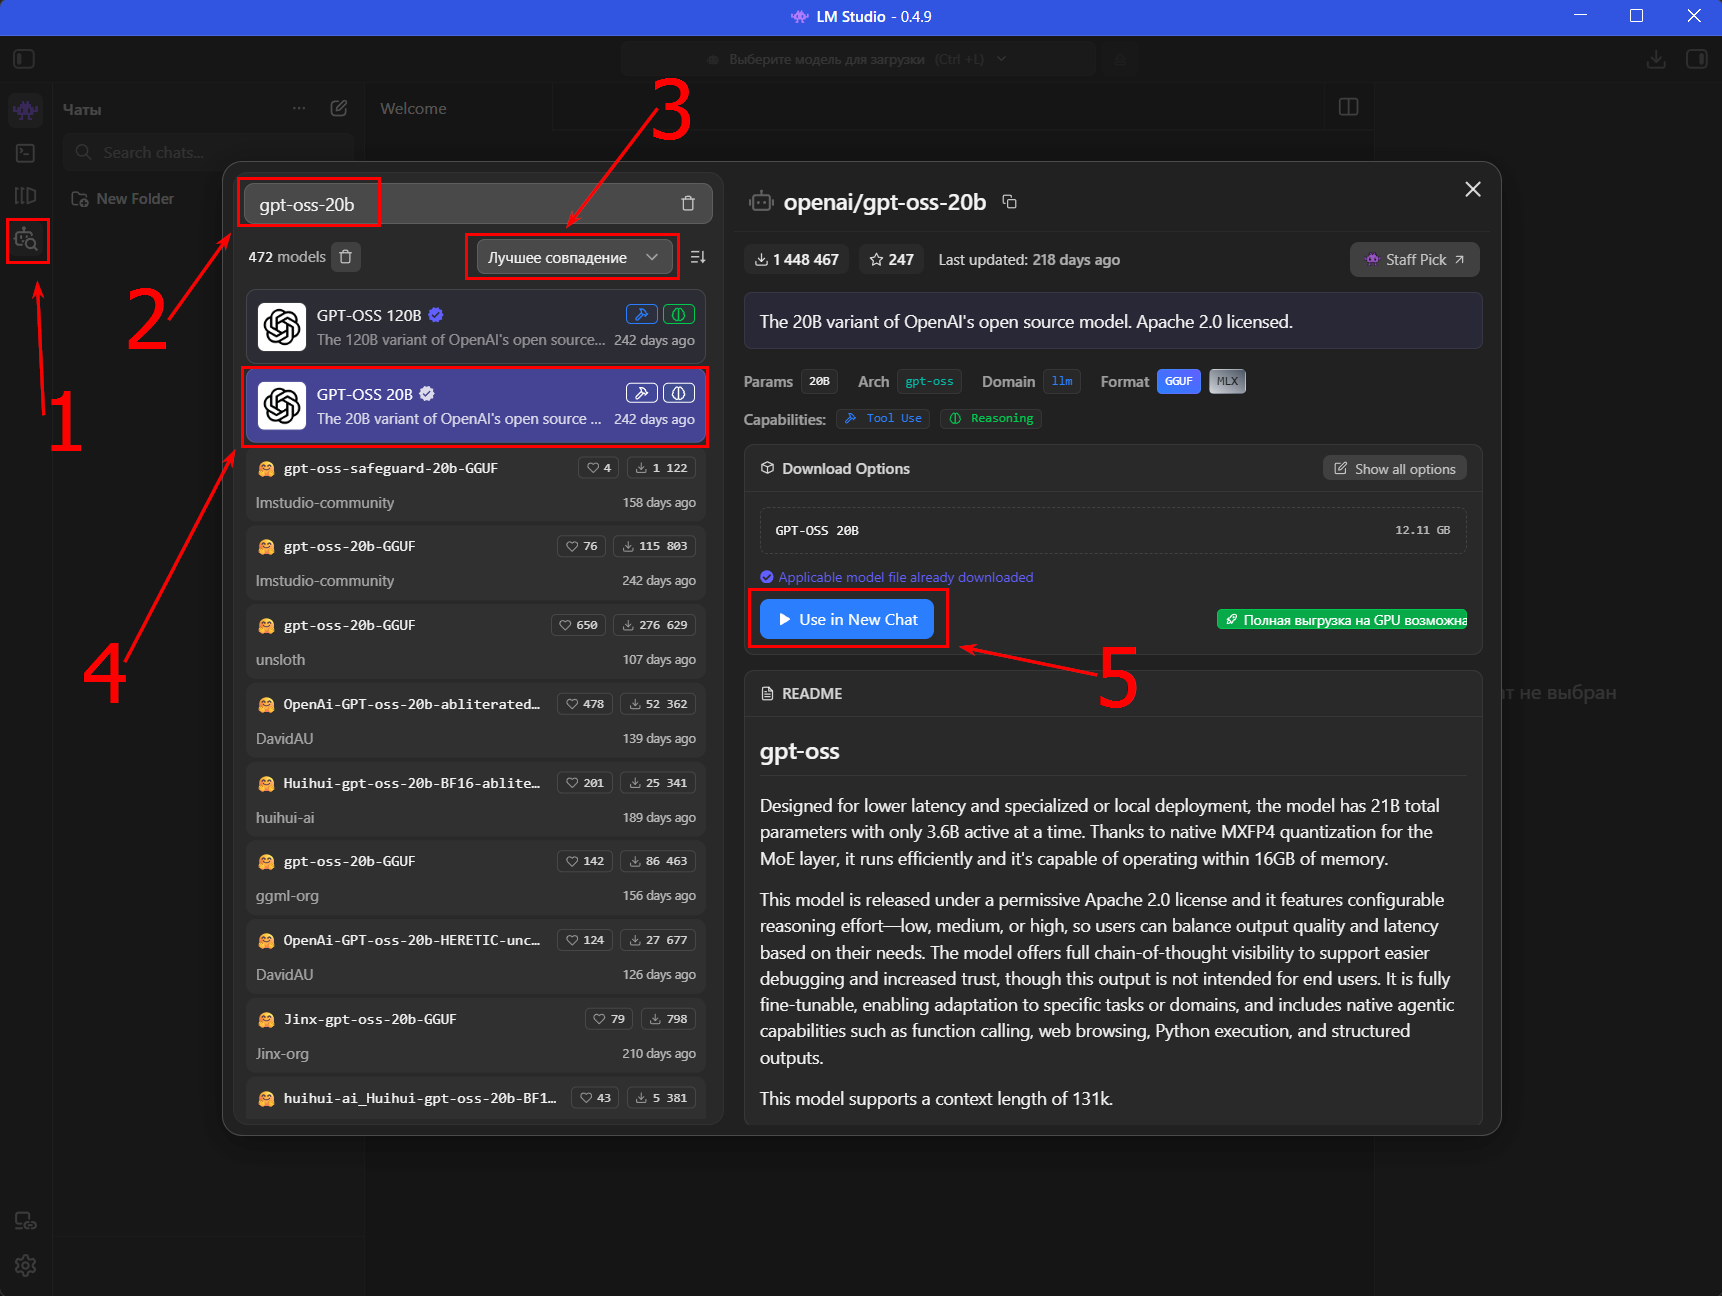Click tool use icon on GPT-OSS 120B card
Viewport: 1722px width, 1296px height.
pos(641,314)
